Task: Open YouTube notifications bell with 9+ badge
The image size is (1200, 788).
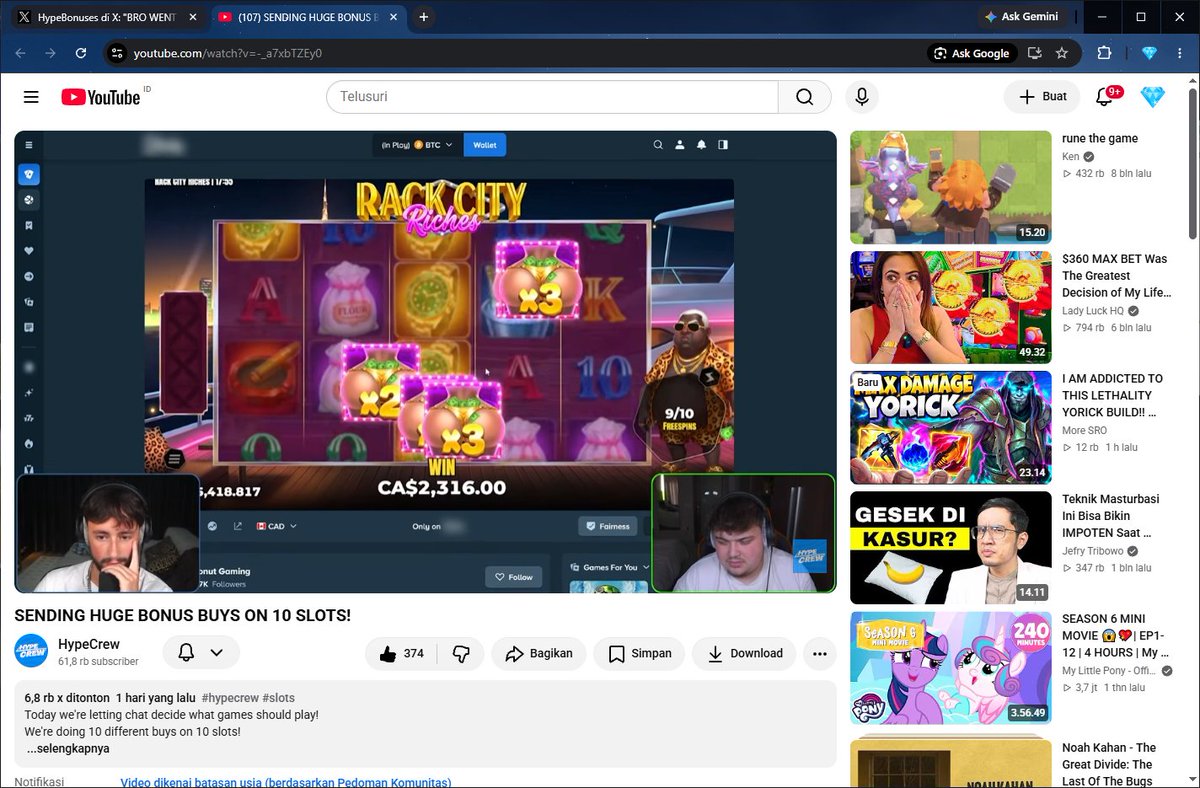Action: click(x=1105, y=97)
